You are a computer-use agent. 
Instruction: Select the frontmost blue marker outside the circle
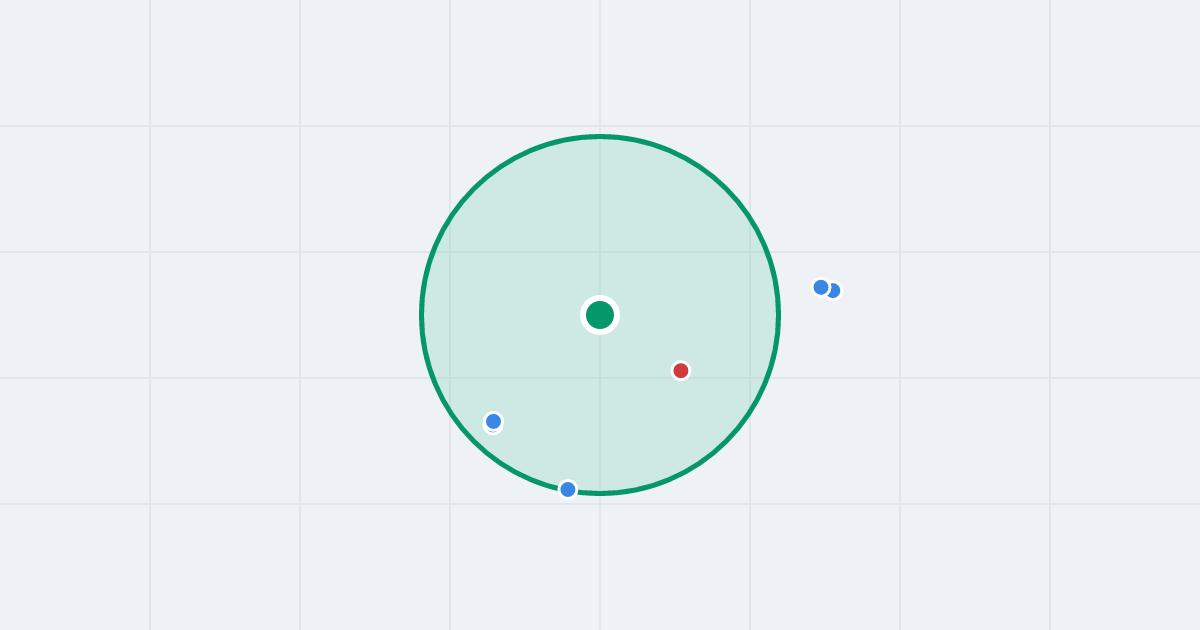pos(821,287)
